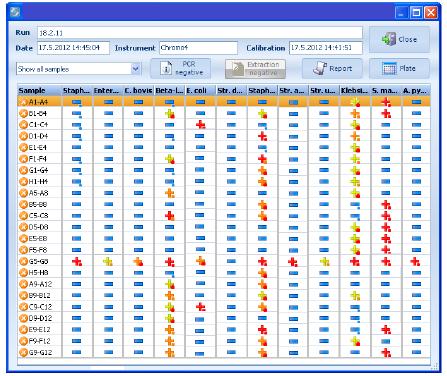This screenshot has width=447, height=376.
Task: Click the Close button with door icon
Action: click(399, 39)
